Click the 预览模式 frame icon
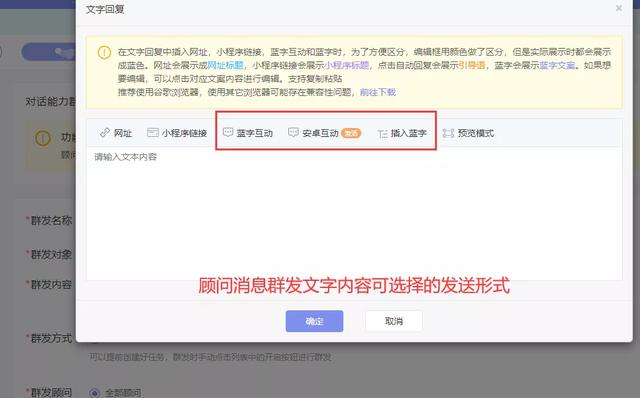This screenshot has width=640, height=398. click(x=448, y=133)
